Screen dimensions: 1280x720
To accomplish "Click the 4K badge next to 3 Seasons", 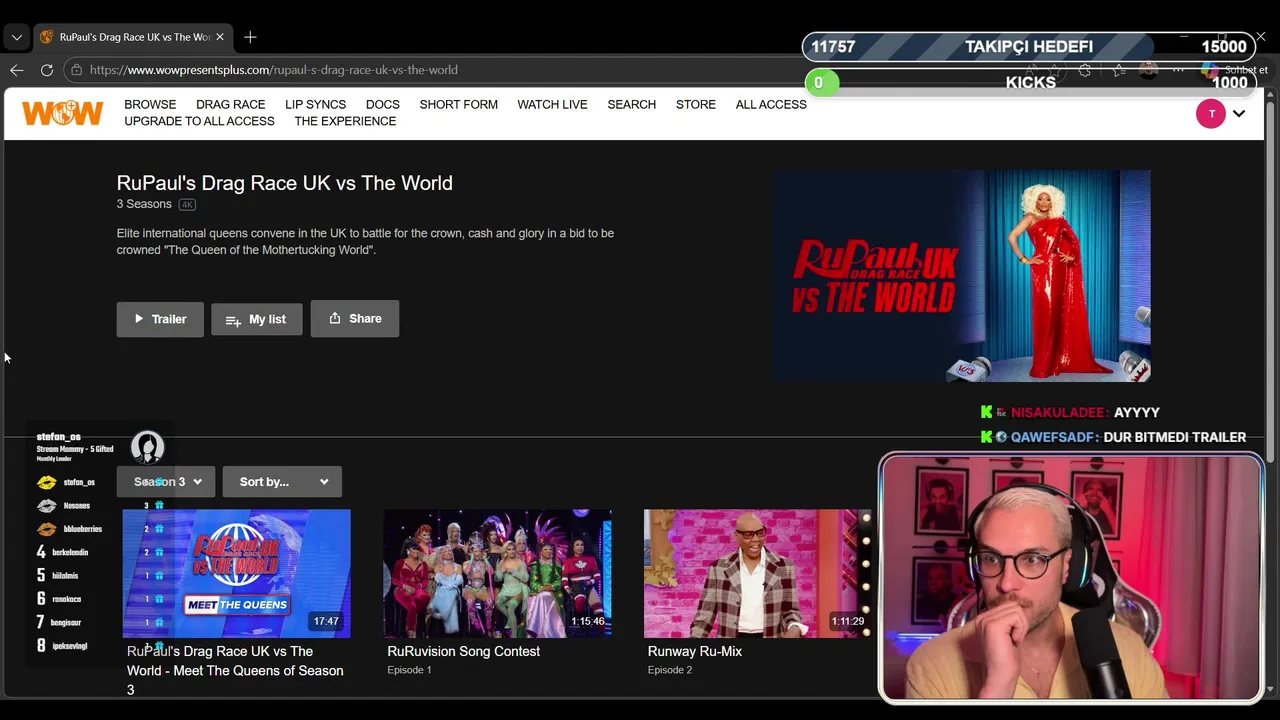I will (187, 204).
